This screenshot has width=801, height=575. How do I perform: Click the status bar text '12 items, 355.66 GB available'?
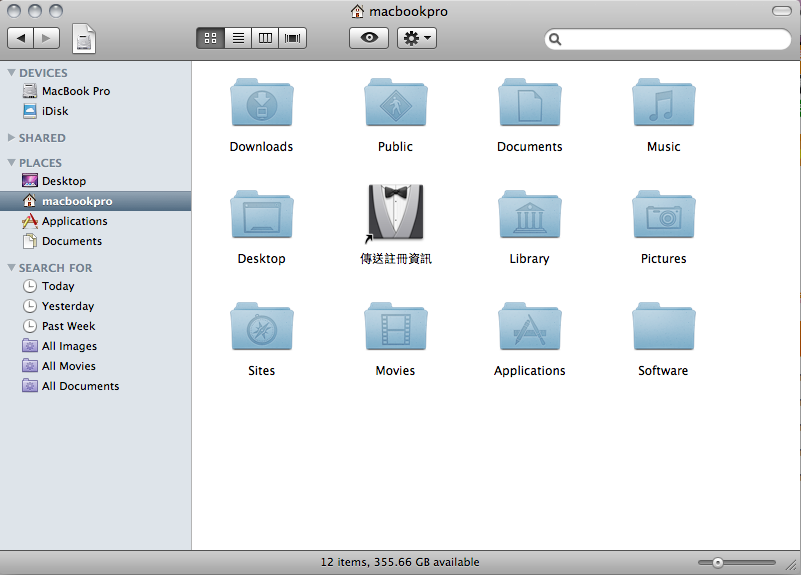pos(400,562)
